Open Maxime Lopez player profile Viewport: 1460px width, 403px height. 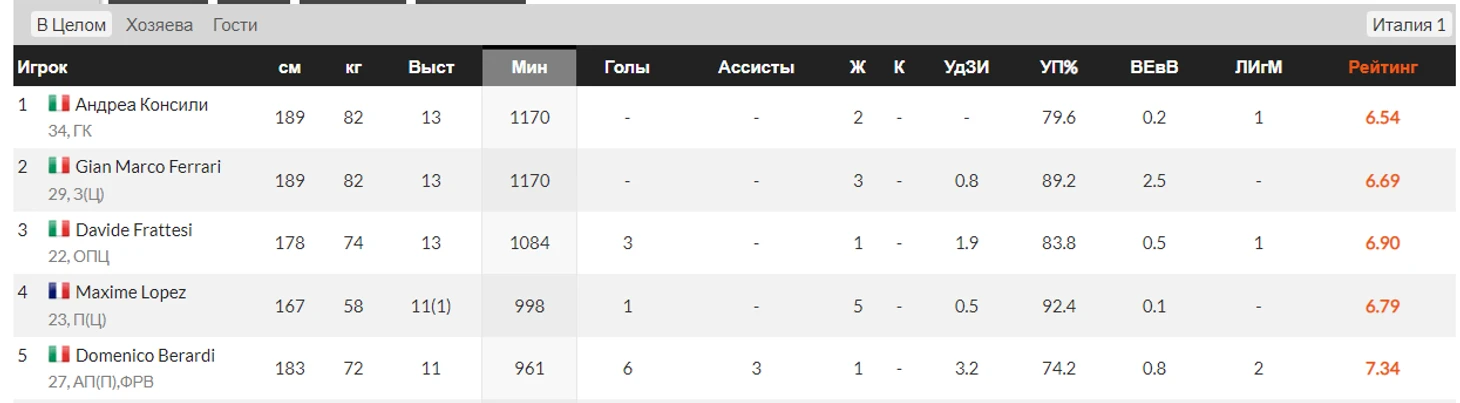pos(131,293)
